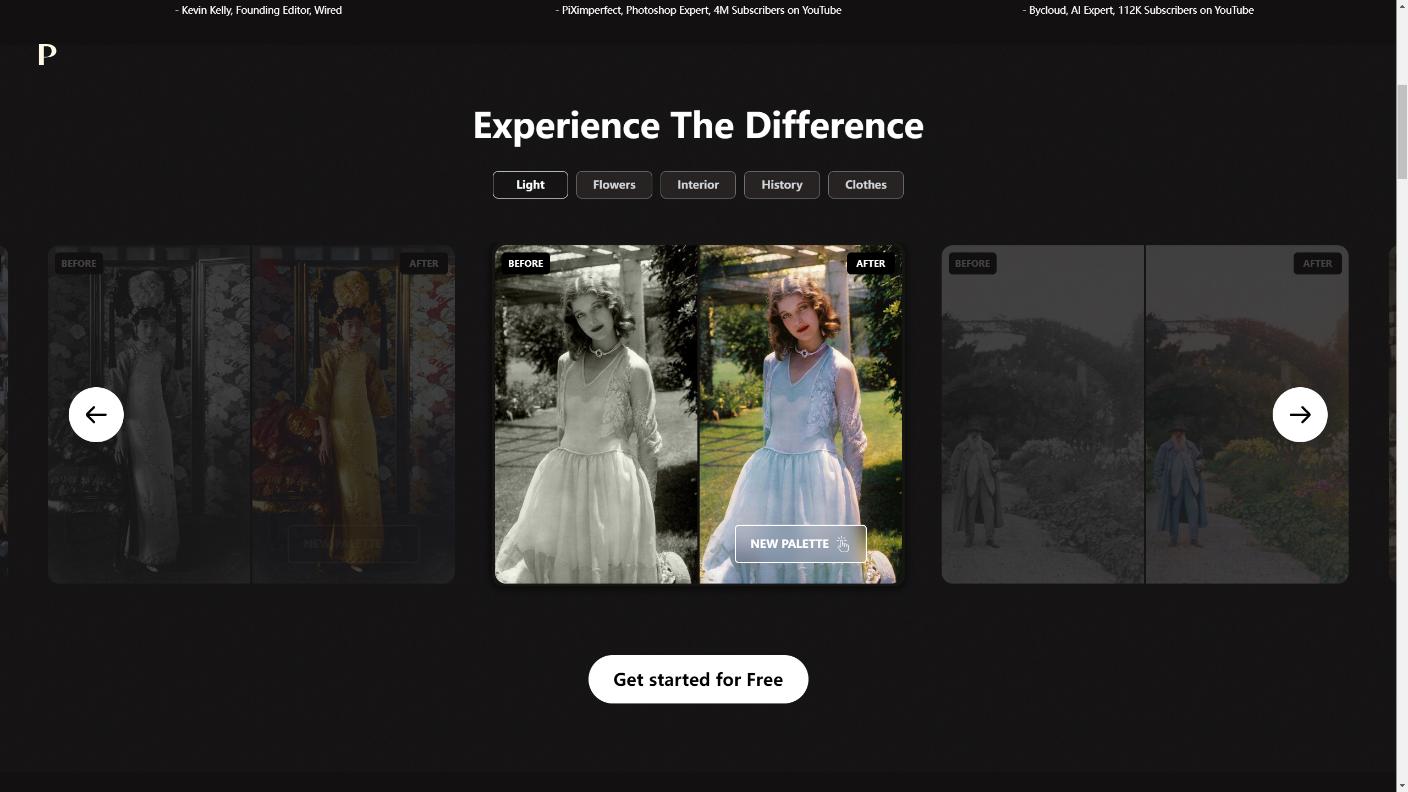The height and width of the screenshot is (792, 1408).
Task: Switch to the History tab
Action: tap(782, 185)
